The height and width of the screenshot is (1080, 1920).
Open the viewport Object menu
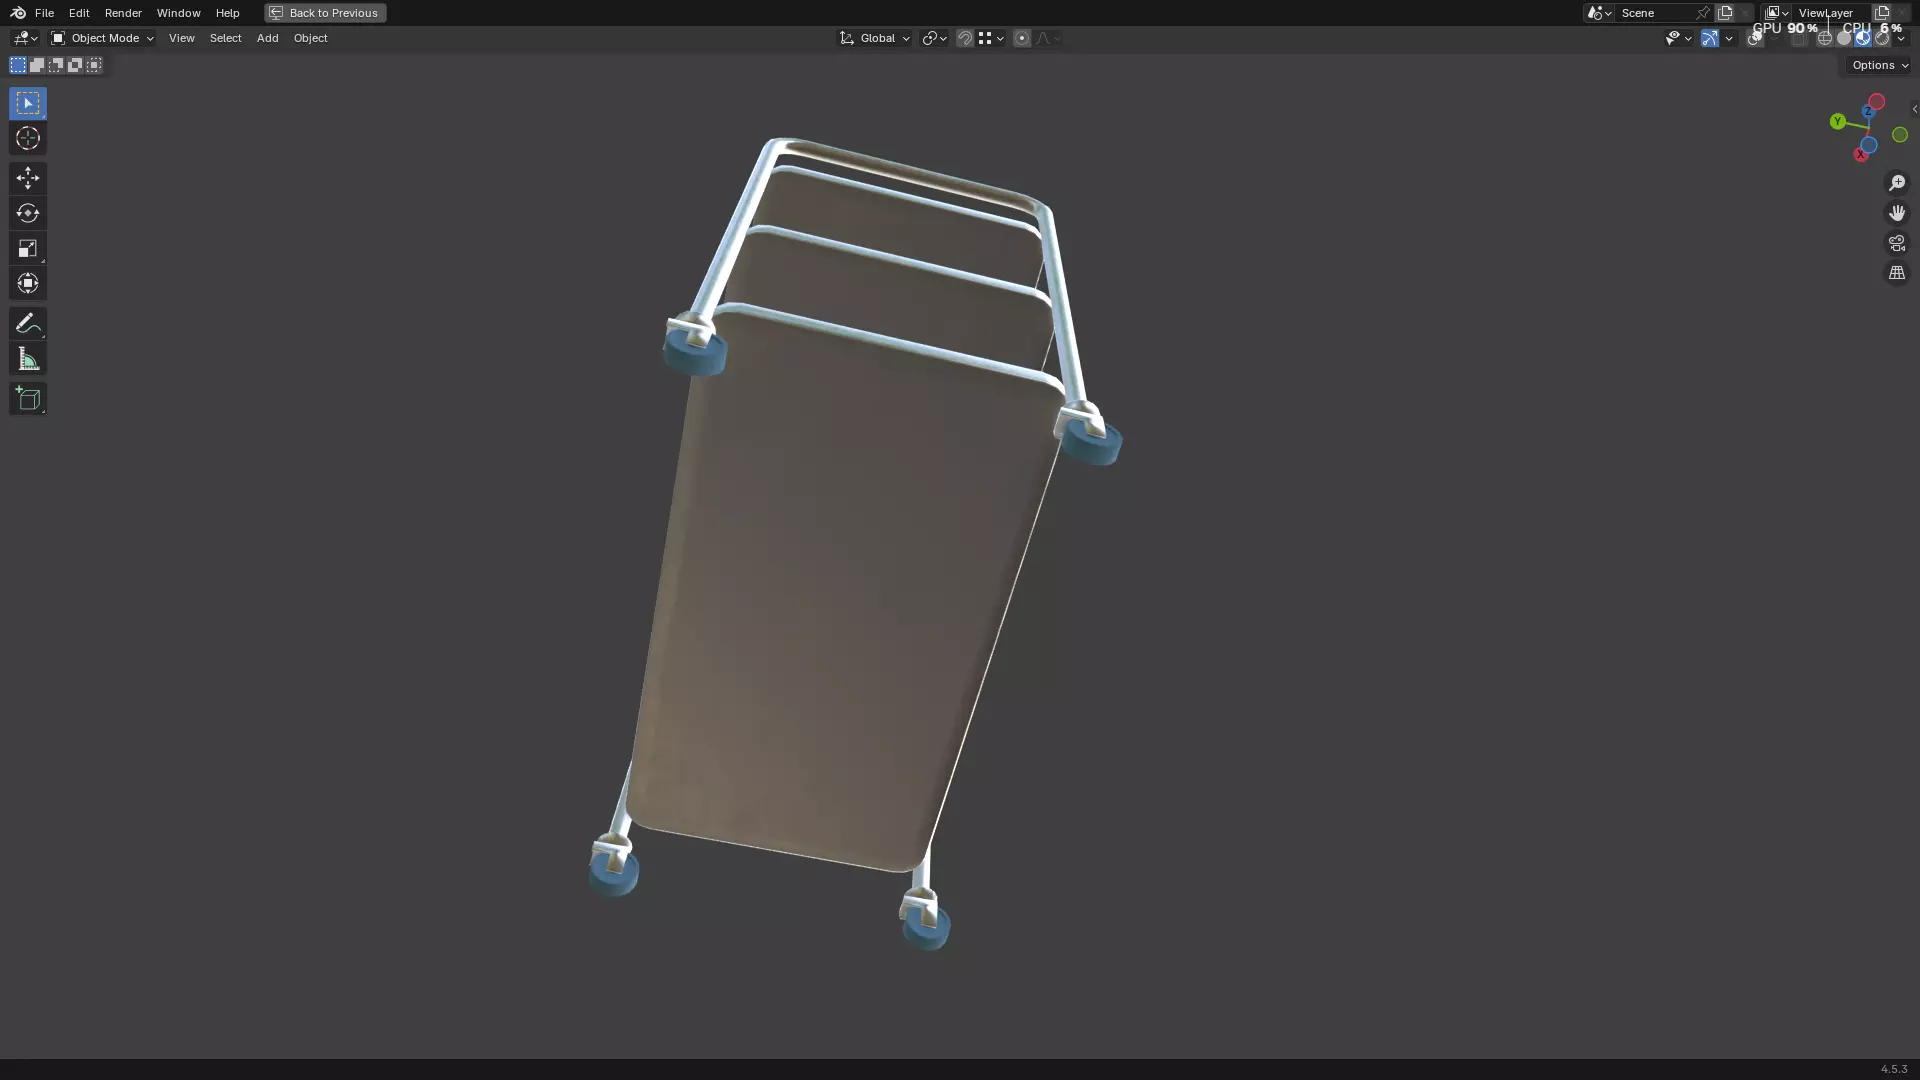[310, 38]
